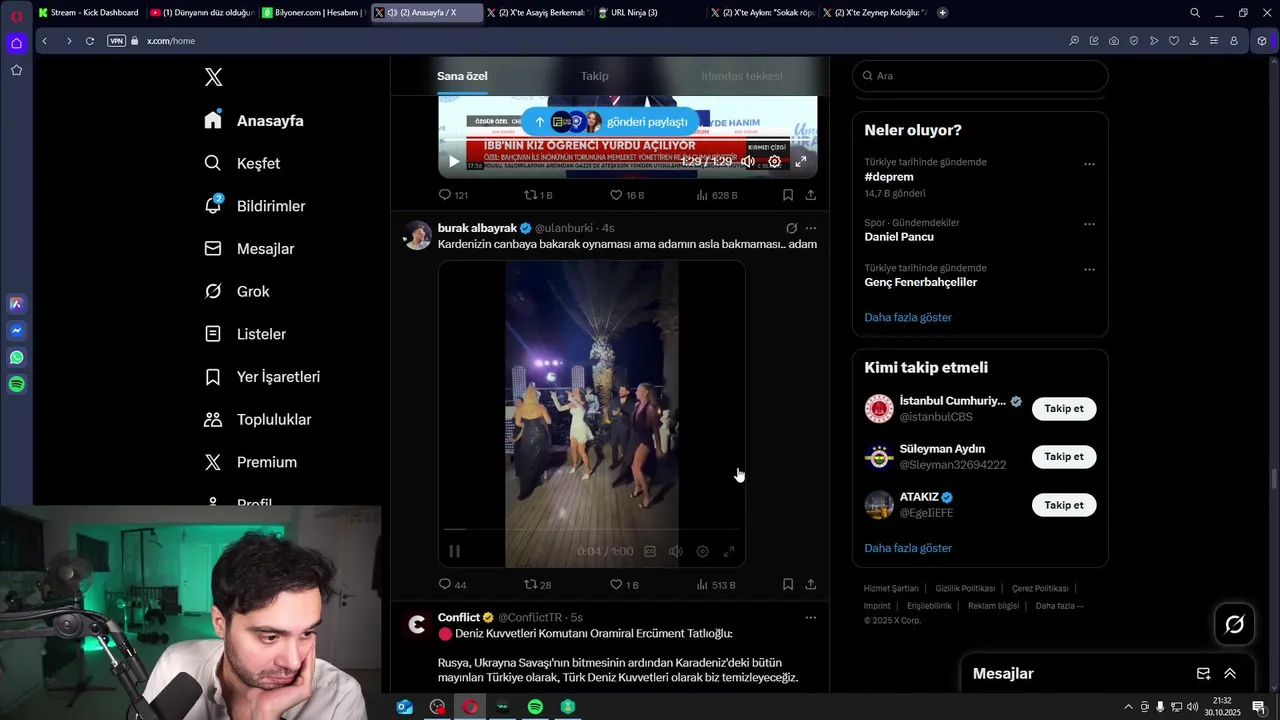Viewport: 1280px width, 720px height.
Task: Repost the top post with 1 B reposts
Action: point(538,195)
